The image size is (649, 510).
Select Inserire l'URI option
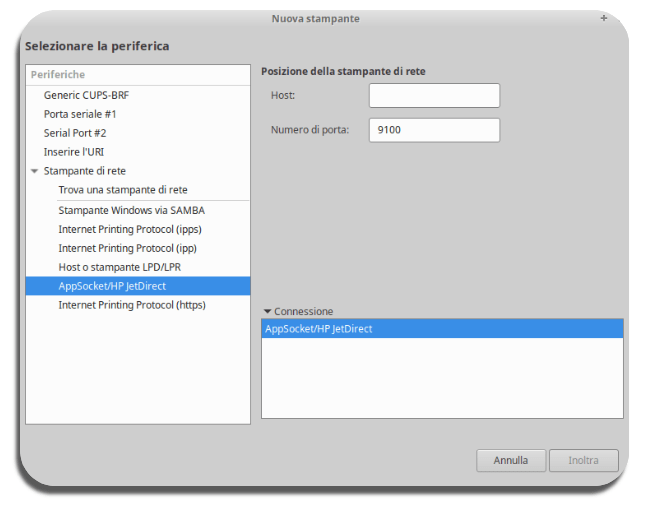click(73, 152)
